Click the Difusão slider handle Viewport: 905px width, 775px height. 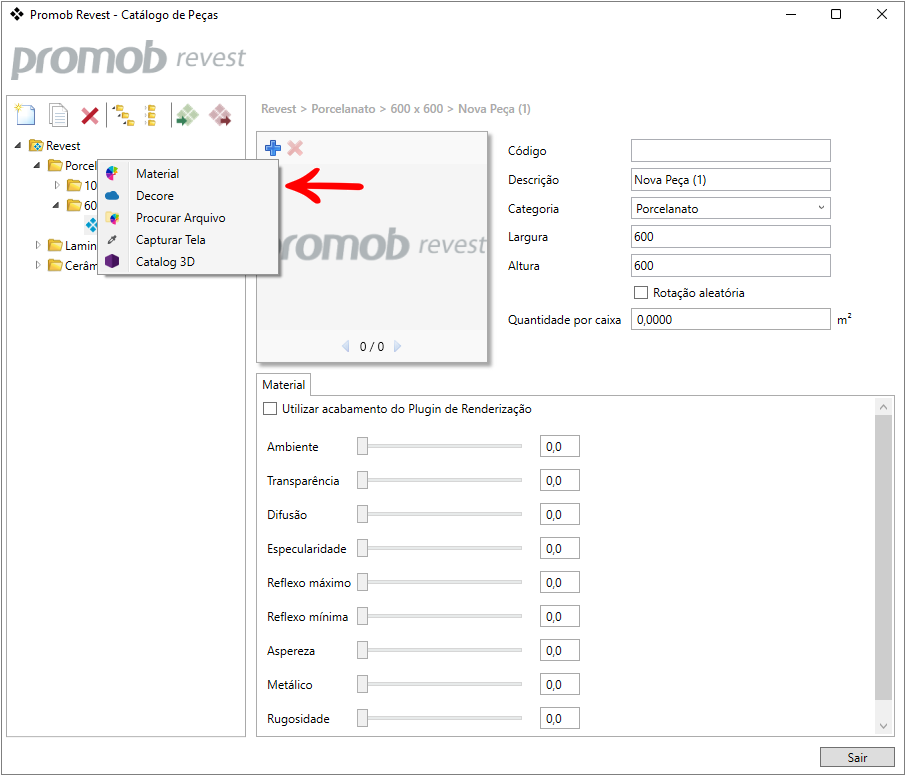click(x=362, y=514)
